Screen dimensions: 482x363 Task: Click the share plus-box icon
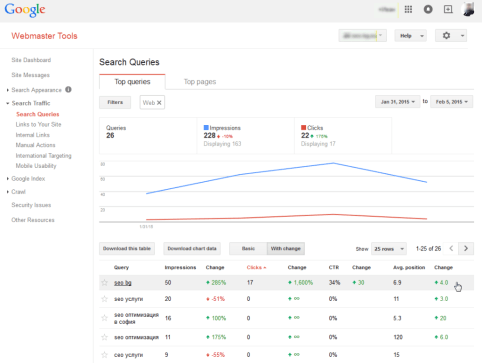click(x=448, y=9)
